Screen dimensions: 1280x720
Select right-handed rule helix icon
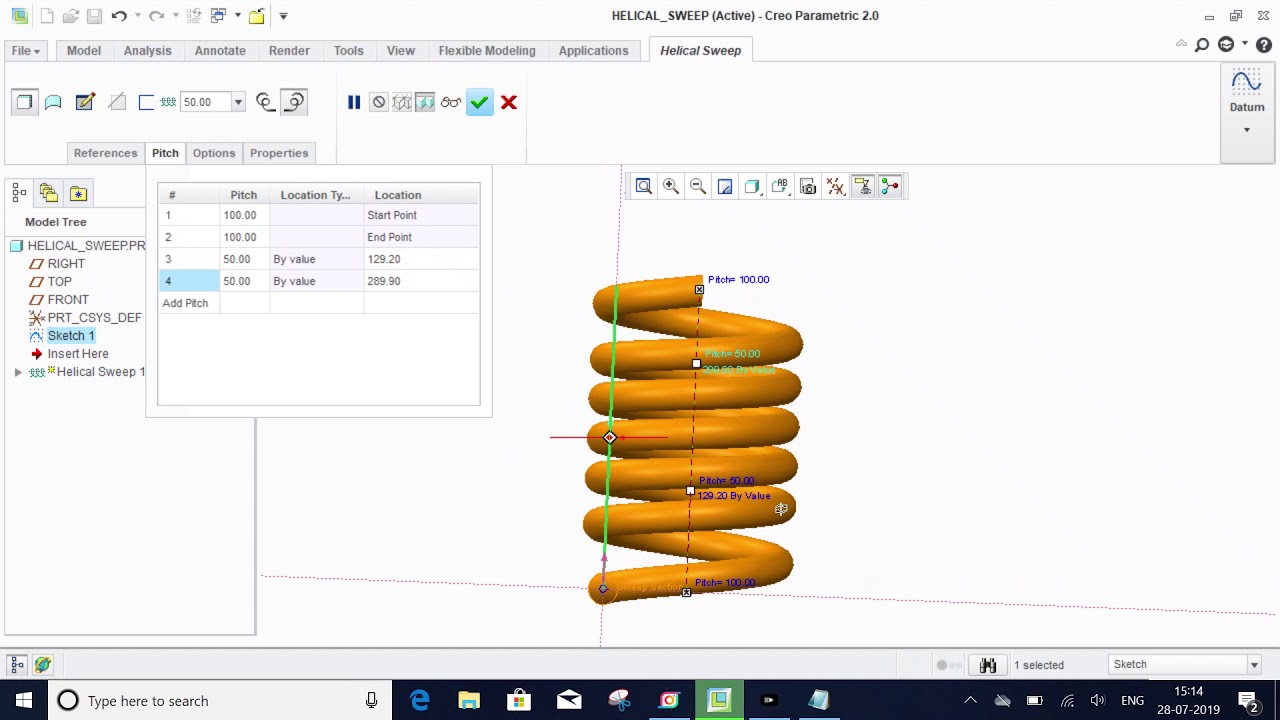coord(294,101)
